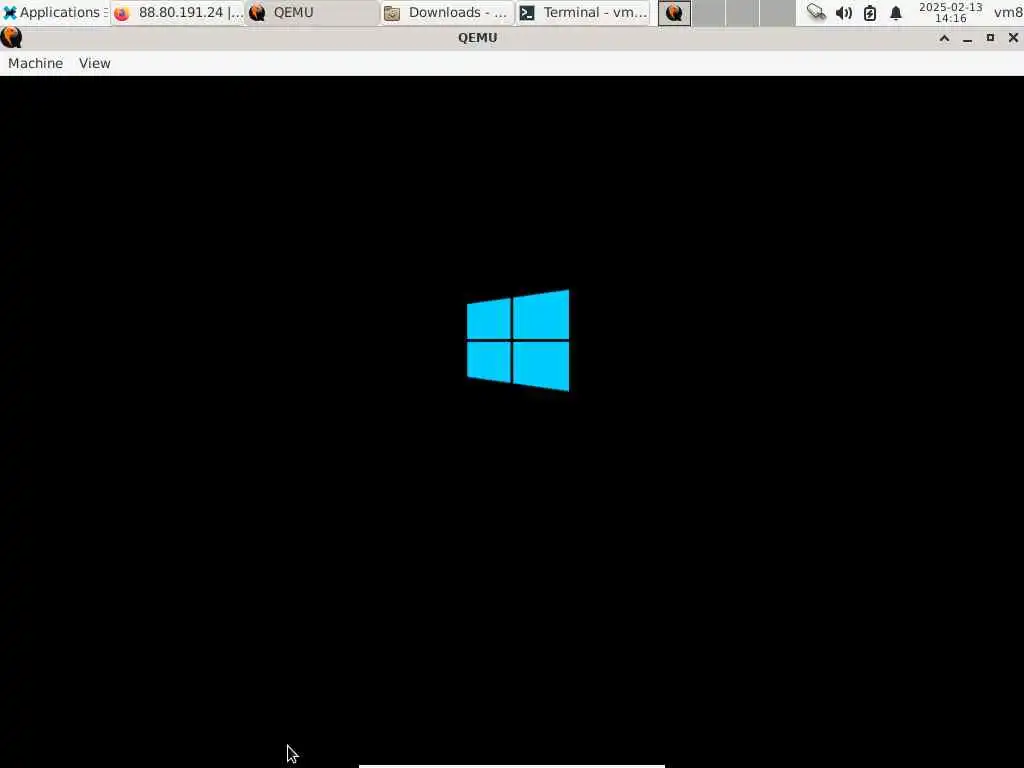Viewport: 1024px width, 768px height.
Task: Click the Windows logo in the VM display
Action: coord(518,340)
